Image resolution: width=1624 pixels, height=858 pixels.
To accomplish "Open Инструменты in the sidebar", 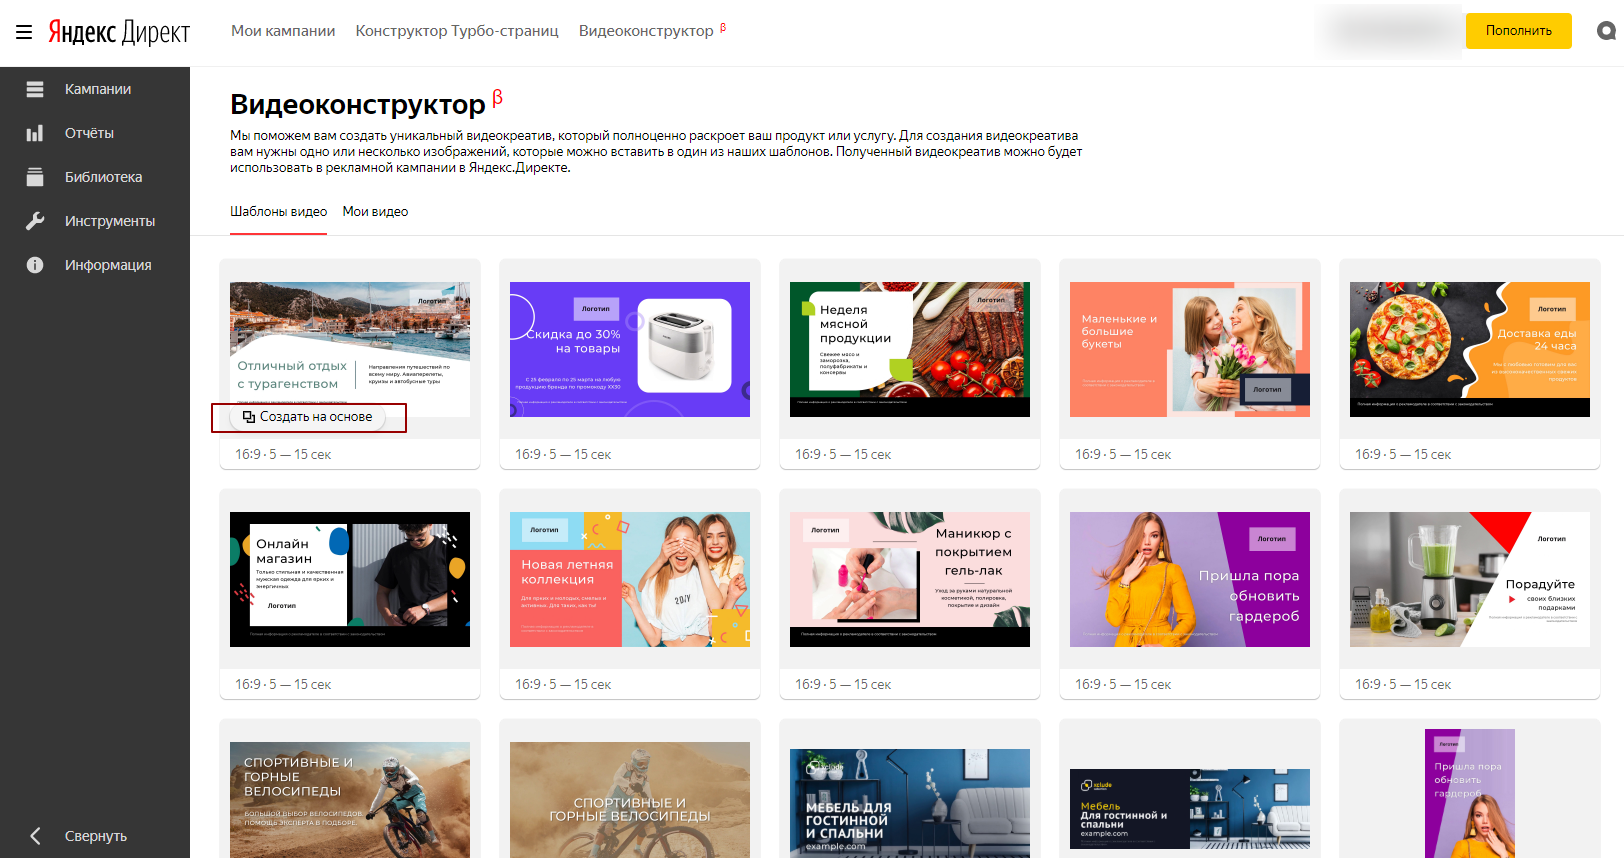I will point(110,221).
